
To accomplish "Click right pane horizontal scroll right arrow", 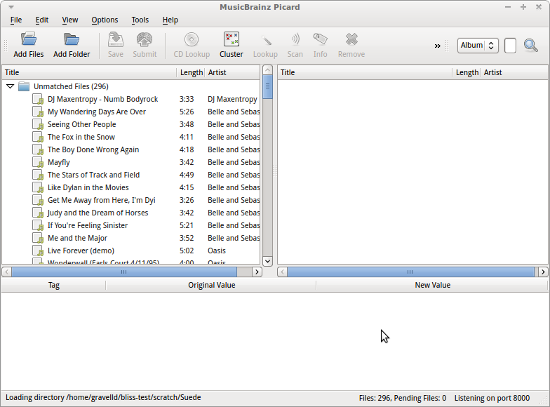I will [x=543, y=272].
